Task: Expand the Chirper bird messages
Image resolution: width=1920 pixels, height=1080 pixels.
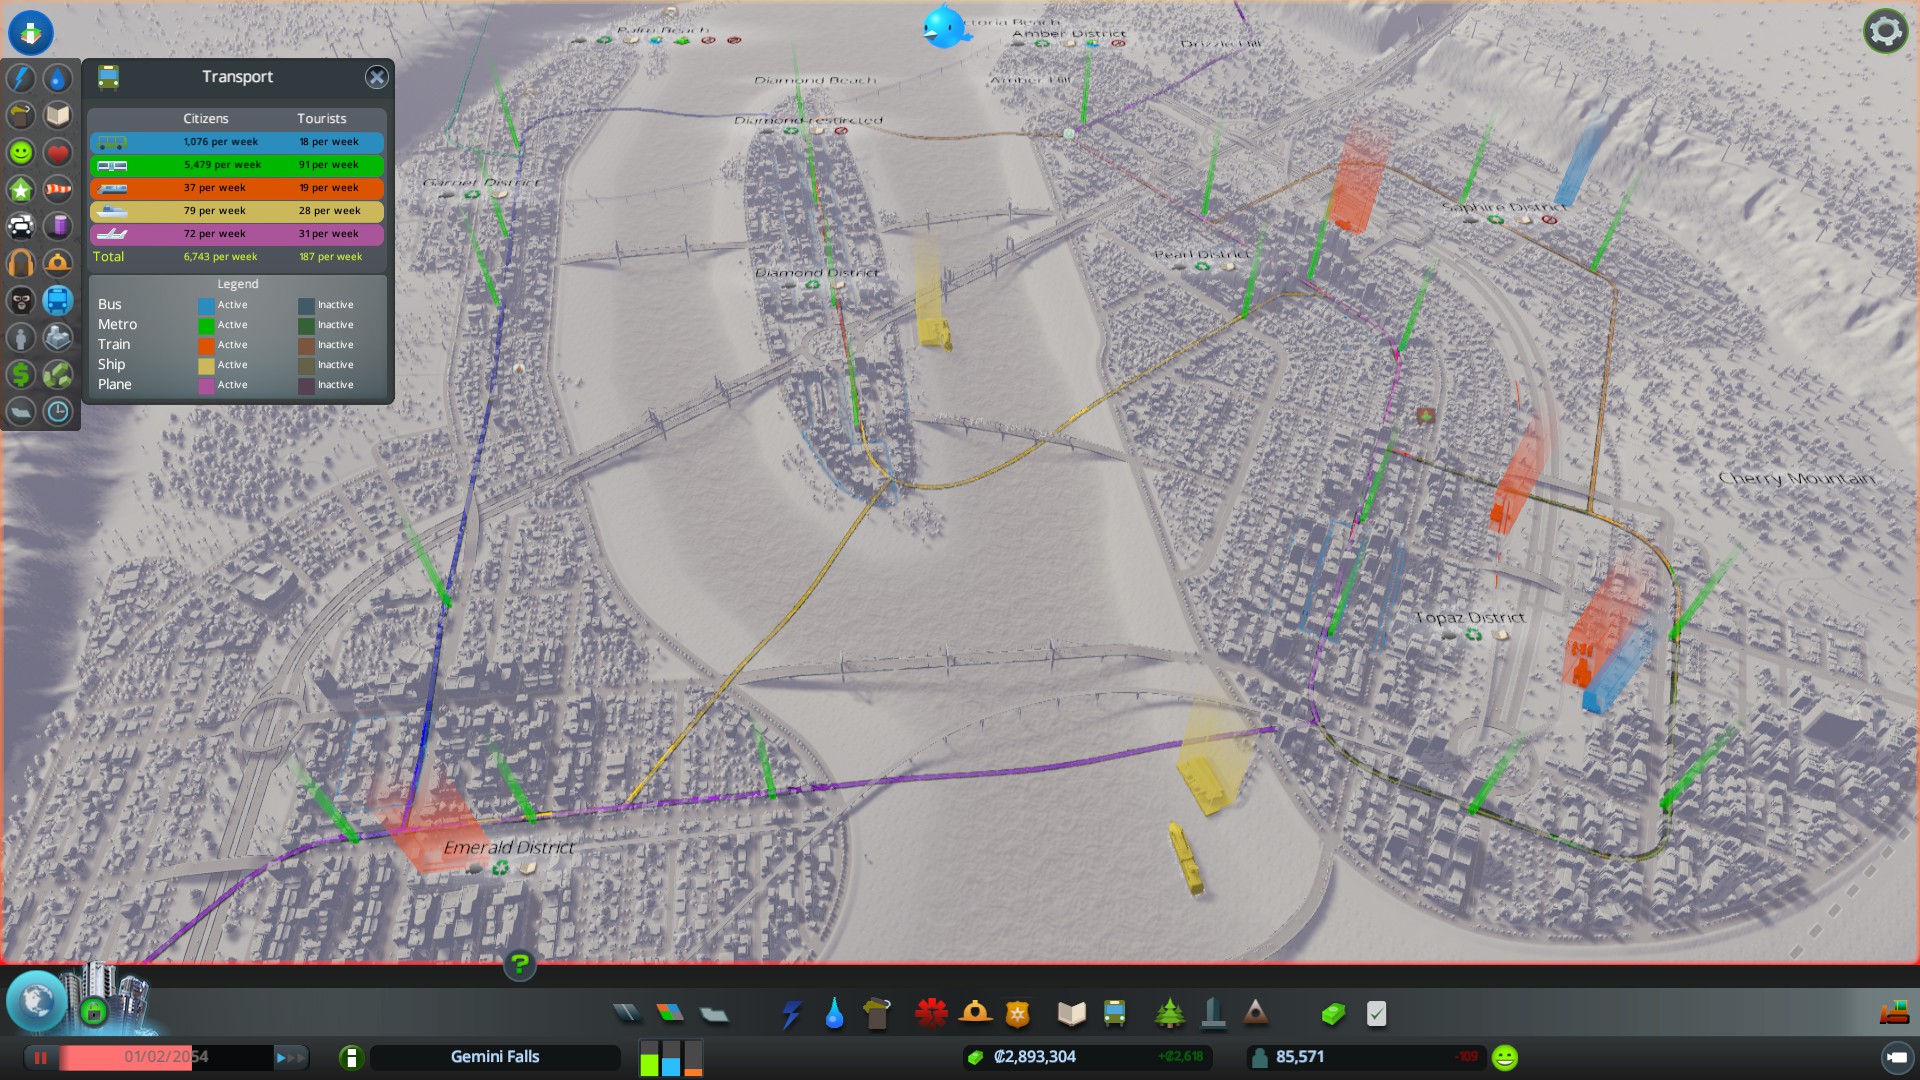Action: 946,27
